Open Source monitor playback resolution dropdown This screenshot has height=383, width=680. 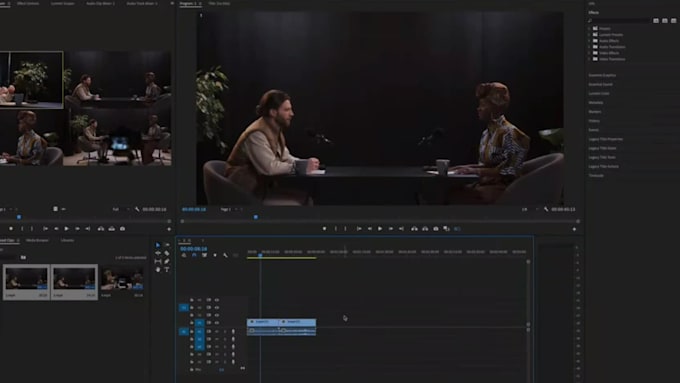(x=121, y=209)
